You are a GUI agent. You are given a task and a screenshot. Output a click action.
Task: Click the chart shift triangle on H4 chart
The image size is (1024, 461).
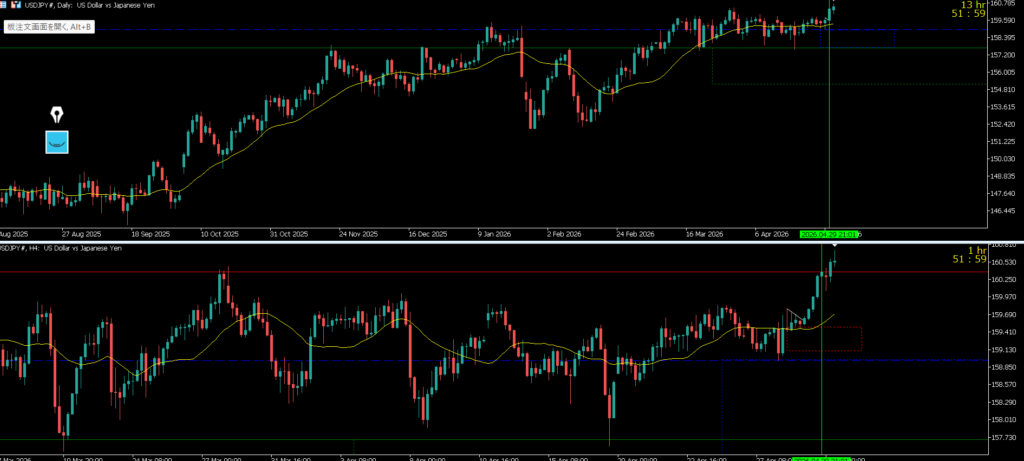[x=834, y=247]
